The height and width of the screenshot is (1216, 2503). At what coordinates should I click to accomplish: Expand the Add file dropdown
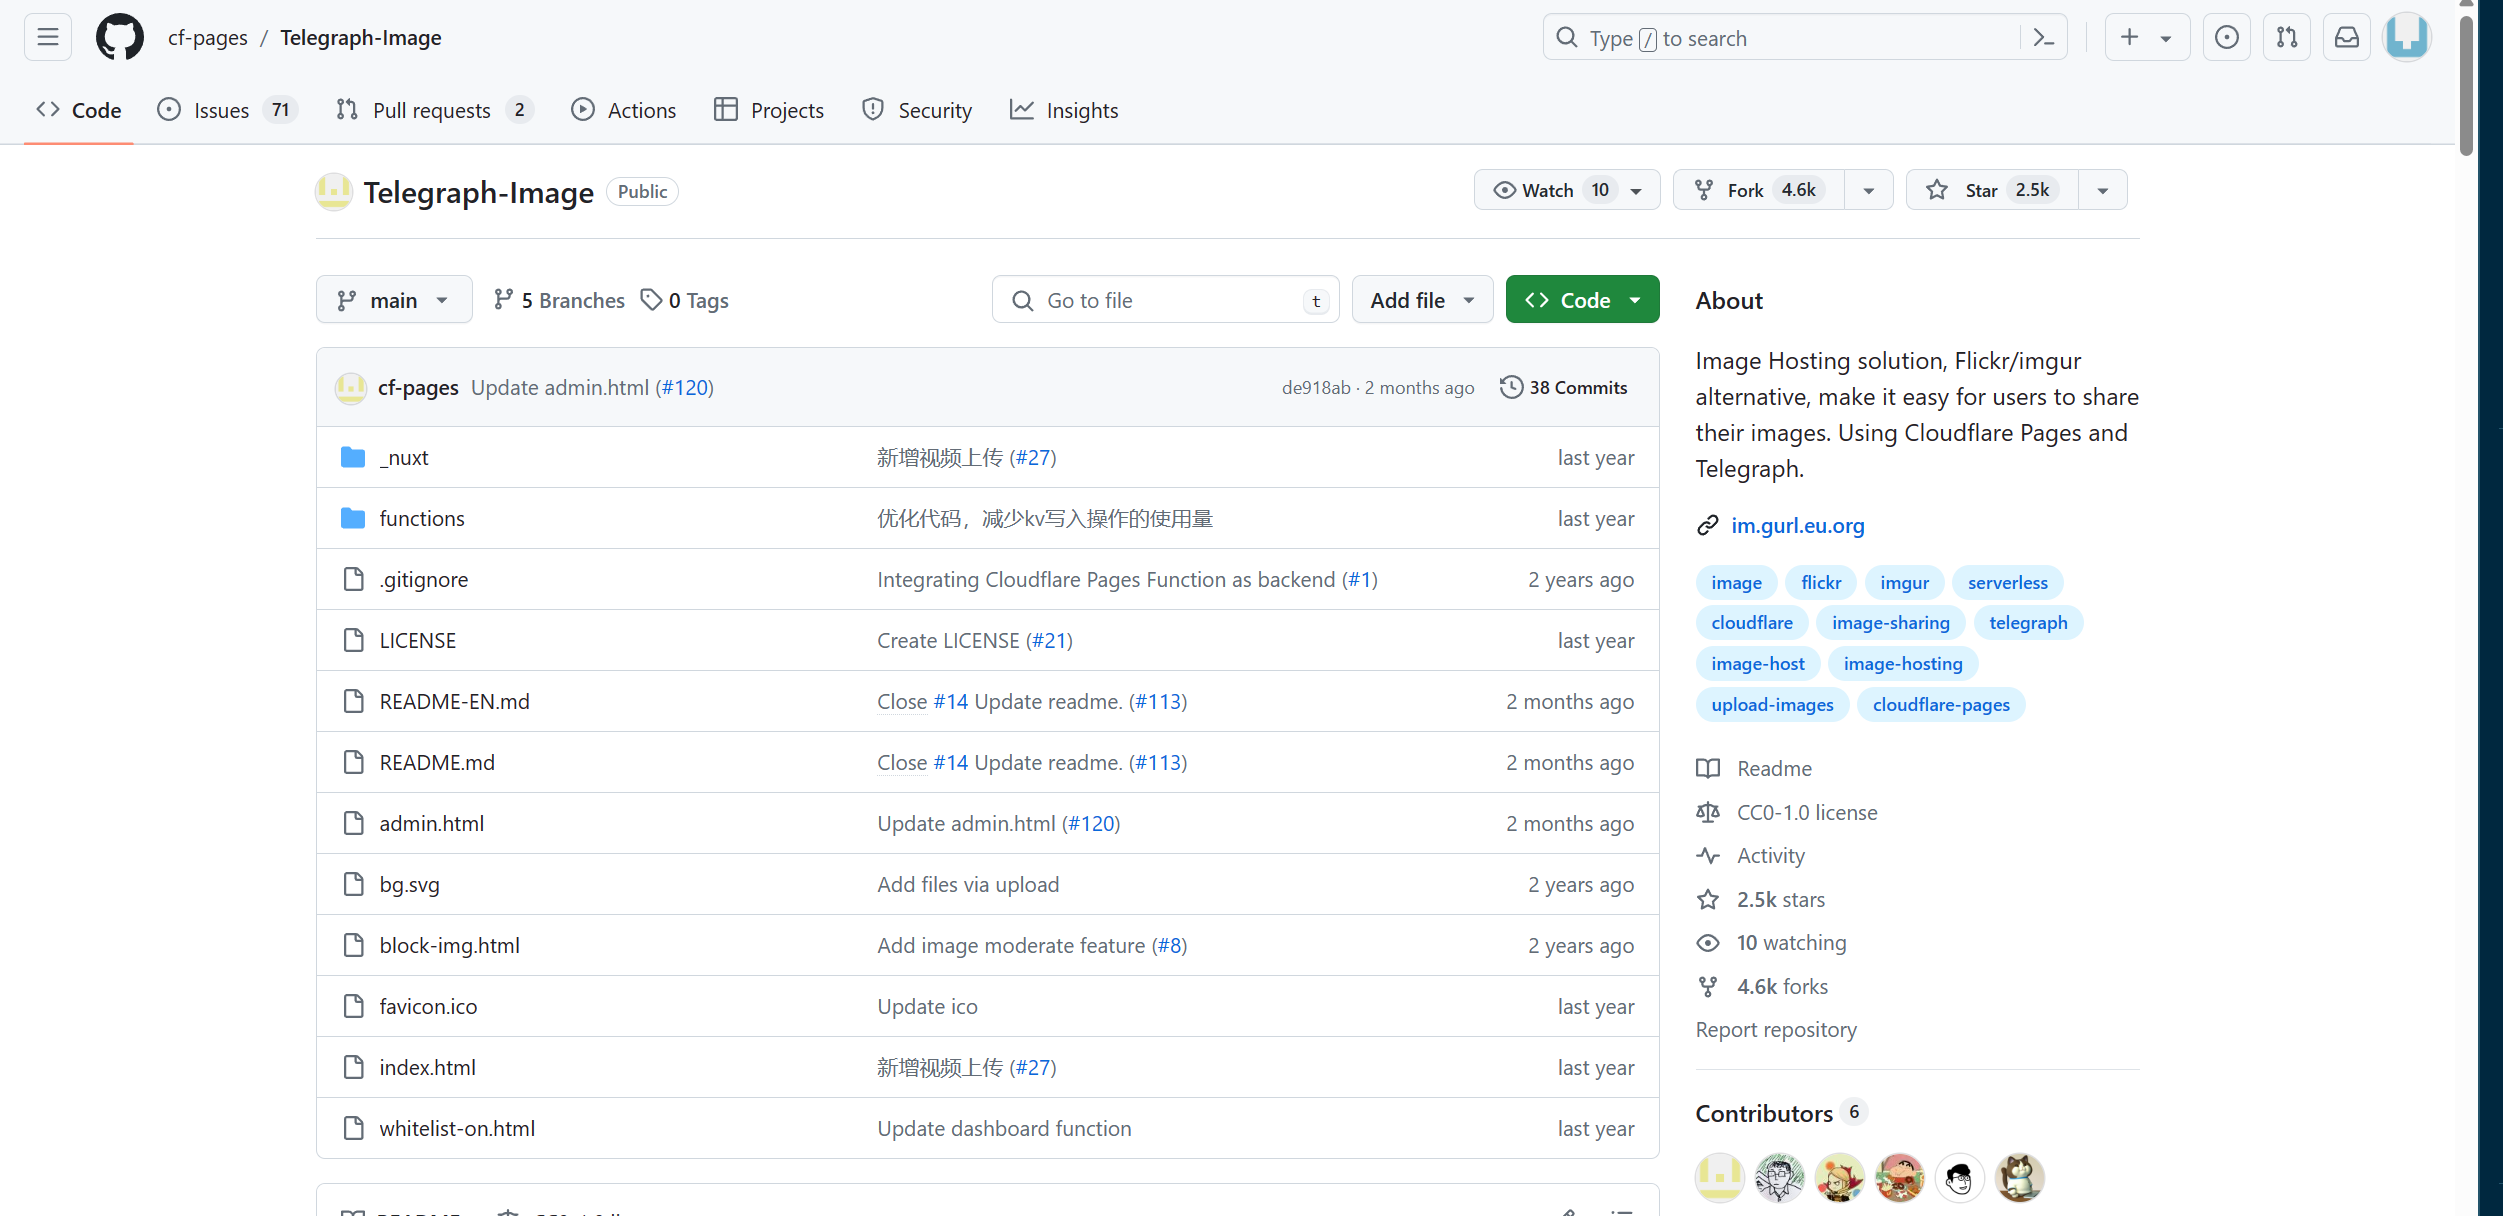1422,300
